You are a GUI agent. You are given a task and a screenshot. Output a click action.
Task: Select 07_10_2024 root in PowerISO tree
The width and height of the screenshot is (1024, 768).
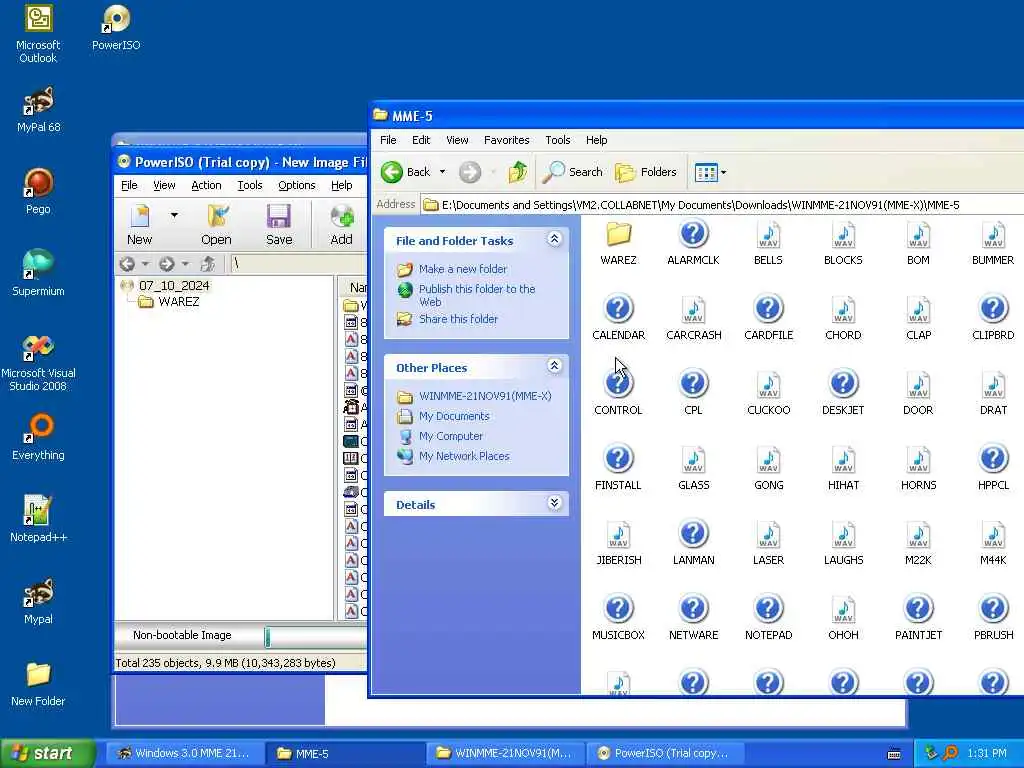(x=174, y=285)
